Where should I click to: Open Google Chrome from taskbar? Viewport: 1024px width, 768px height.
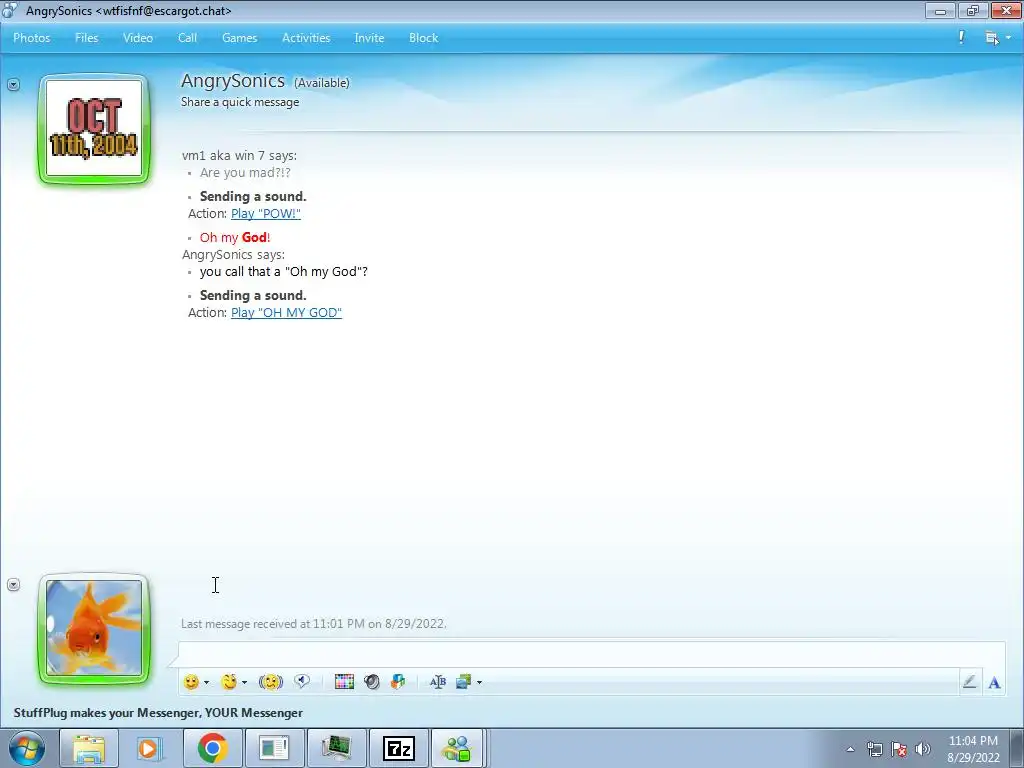[x=213, y=748]
